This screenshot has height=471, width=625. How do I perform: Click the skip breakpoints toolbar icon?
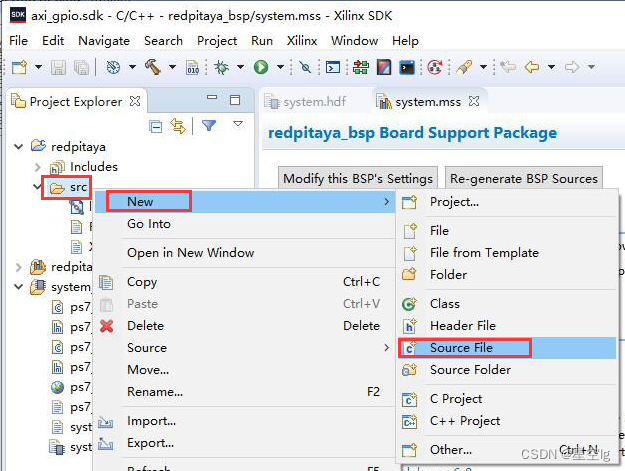point(305,67)
